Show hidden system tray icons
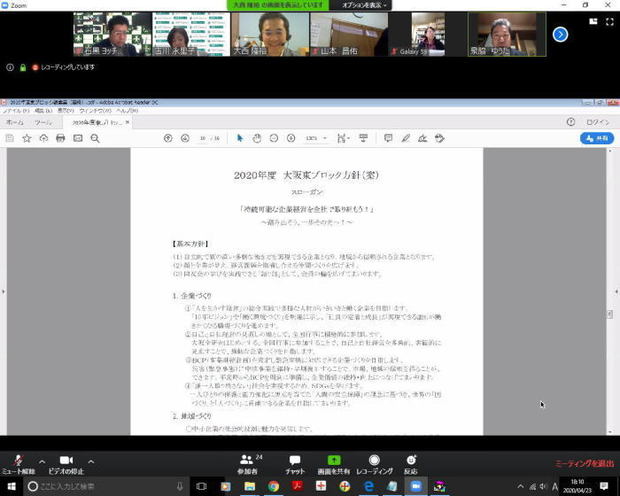 click(x=521, y=487)
